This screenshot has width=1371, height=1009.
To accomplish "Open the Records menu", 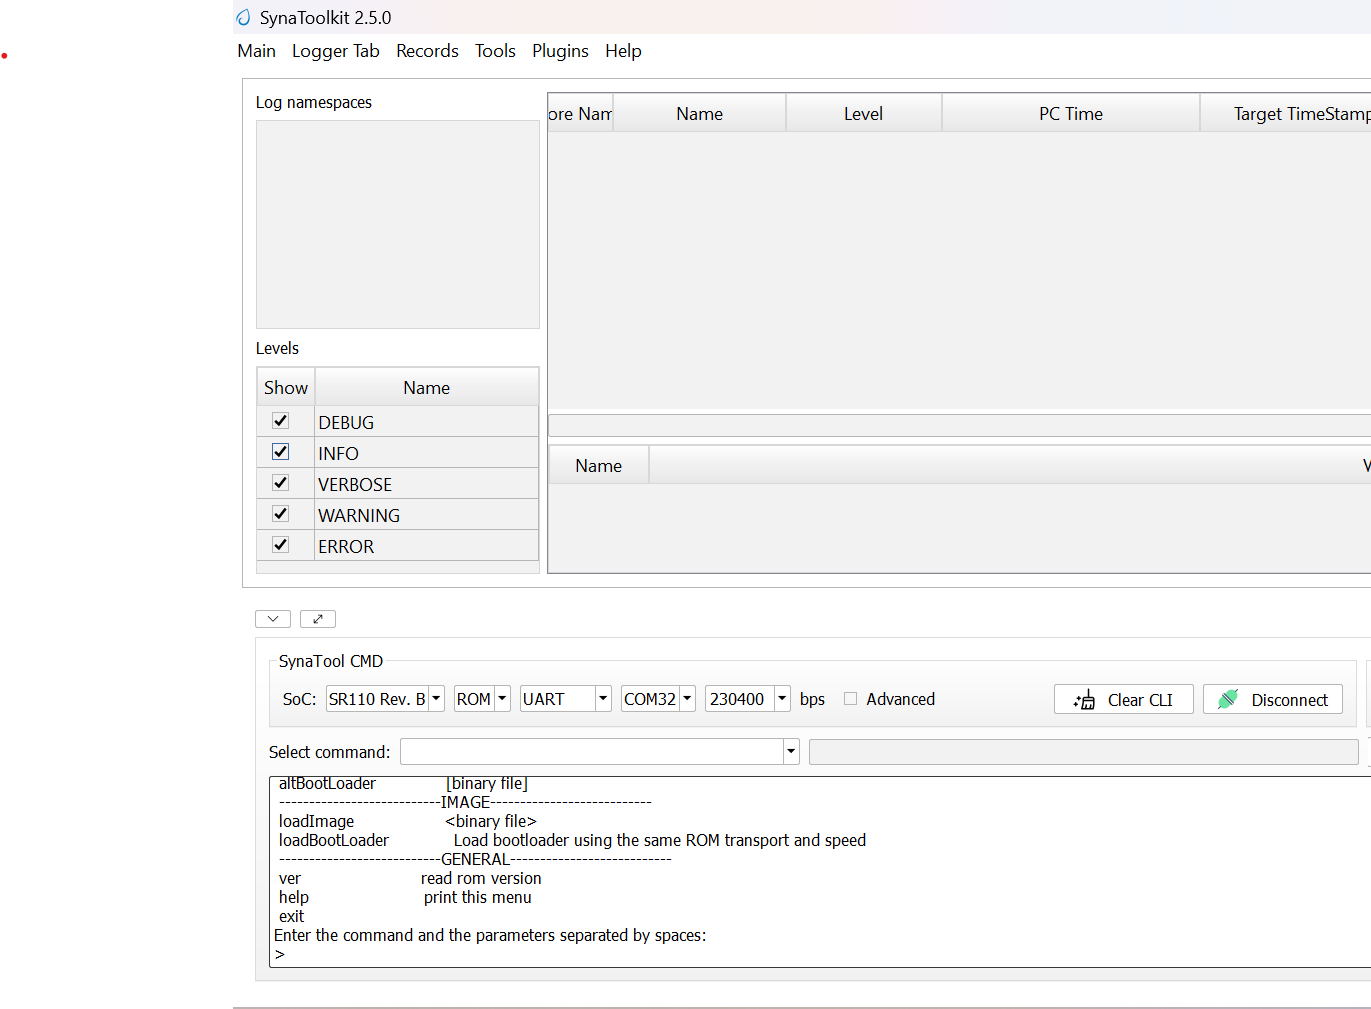I will tap(427, 51).
